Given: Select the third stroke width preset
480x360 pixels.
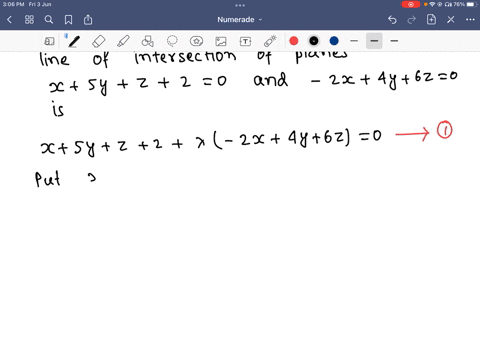Looking at the screenshot, I should click(394, 41).
